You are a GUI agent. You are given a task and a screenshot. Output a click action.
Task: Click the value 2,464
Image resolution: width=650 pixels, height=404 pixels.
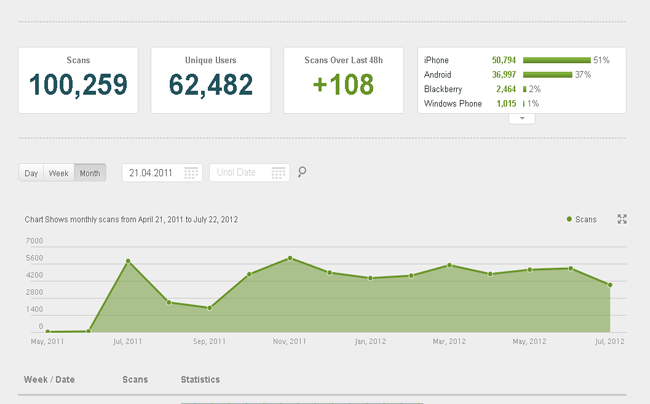pos(506,89)
